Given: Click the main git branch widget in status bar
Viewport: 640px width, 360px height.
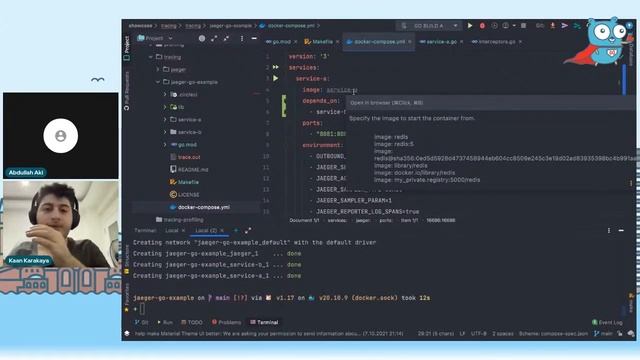Looking at the screenshot, I should coord(603,333).
